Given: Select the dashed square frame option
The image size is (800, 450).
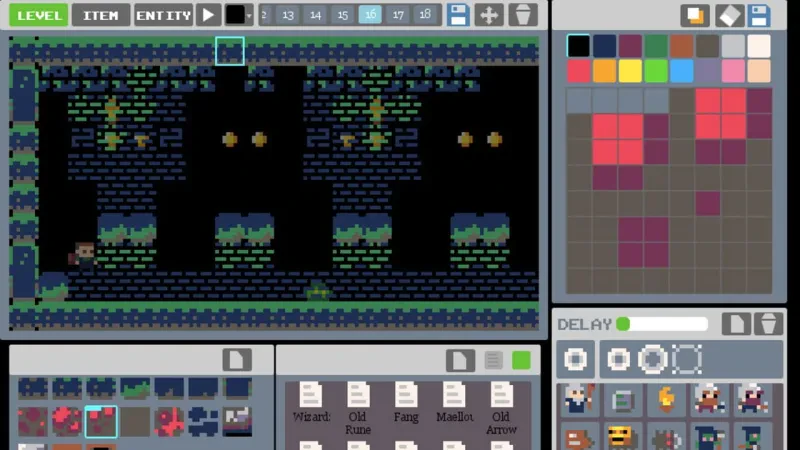Looking at the screenshot, I should (687, 359).
